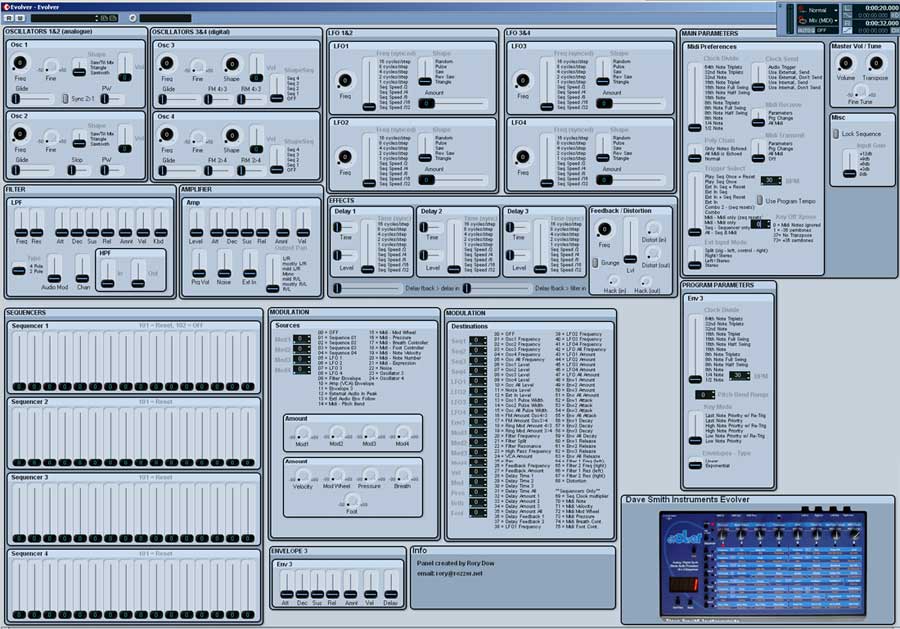Click the Input Gain fader in Misc
Screen dimensions: 900x629
pos(849,165)
